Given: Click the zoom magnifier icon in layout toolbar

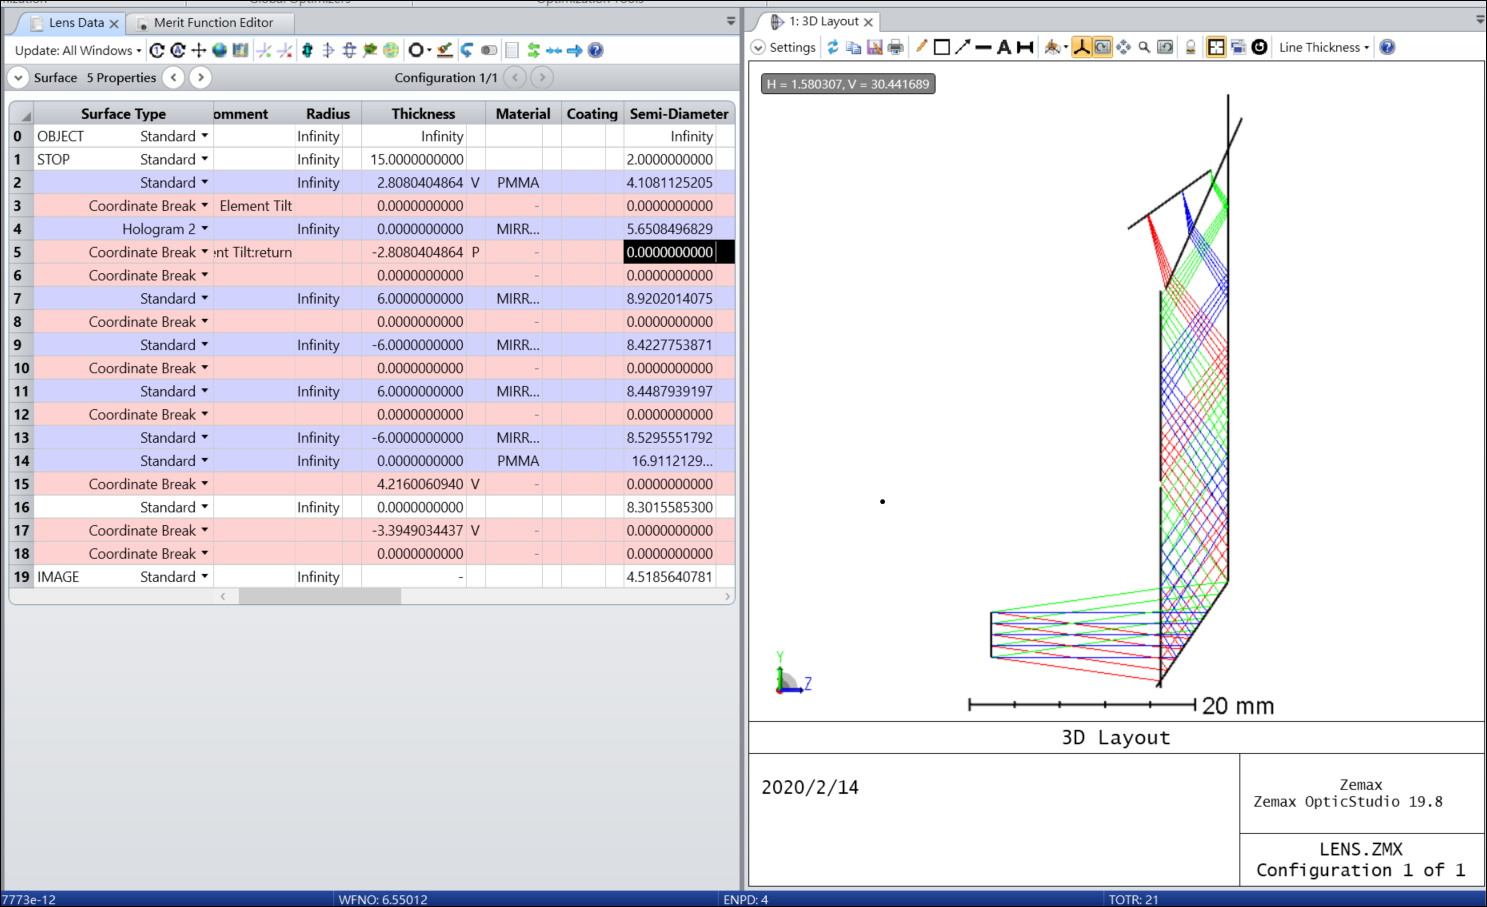Looking at the screenshot, I should click(1144, 47).
